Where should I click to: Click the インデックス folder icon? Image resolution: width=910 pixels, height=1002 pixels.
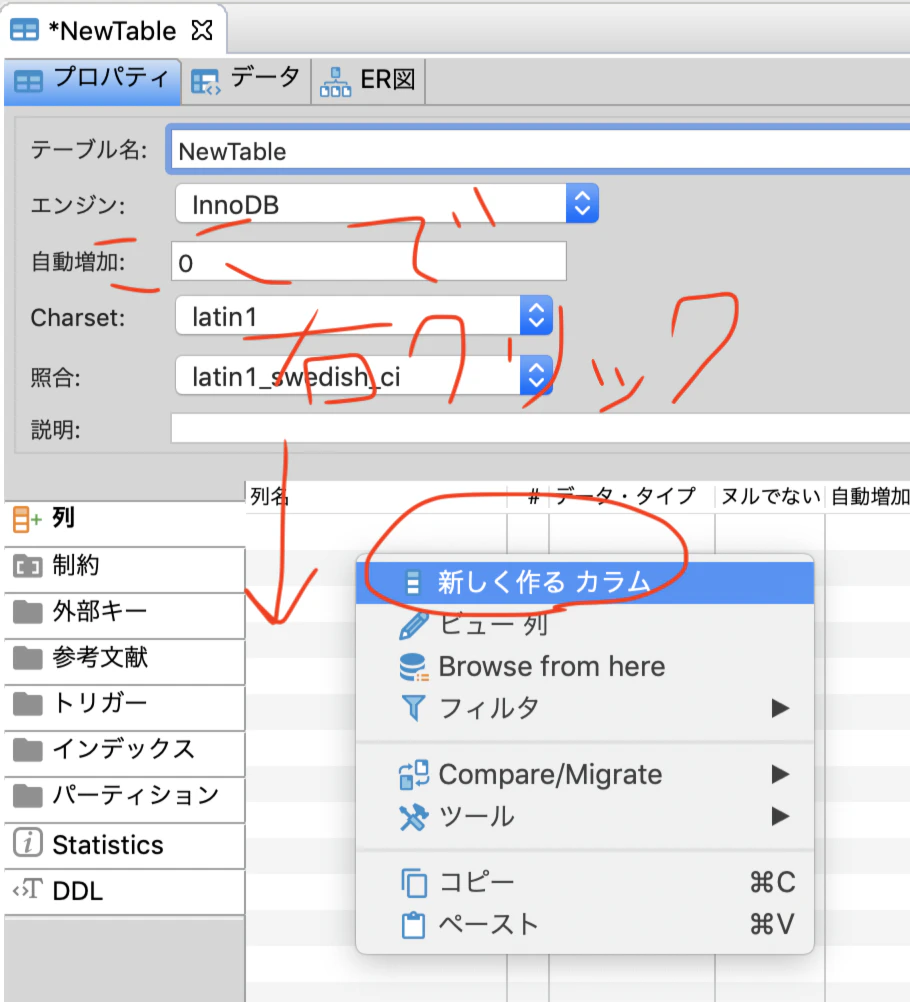(x=27, y=750)
